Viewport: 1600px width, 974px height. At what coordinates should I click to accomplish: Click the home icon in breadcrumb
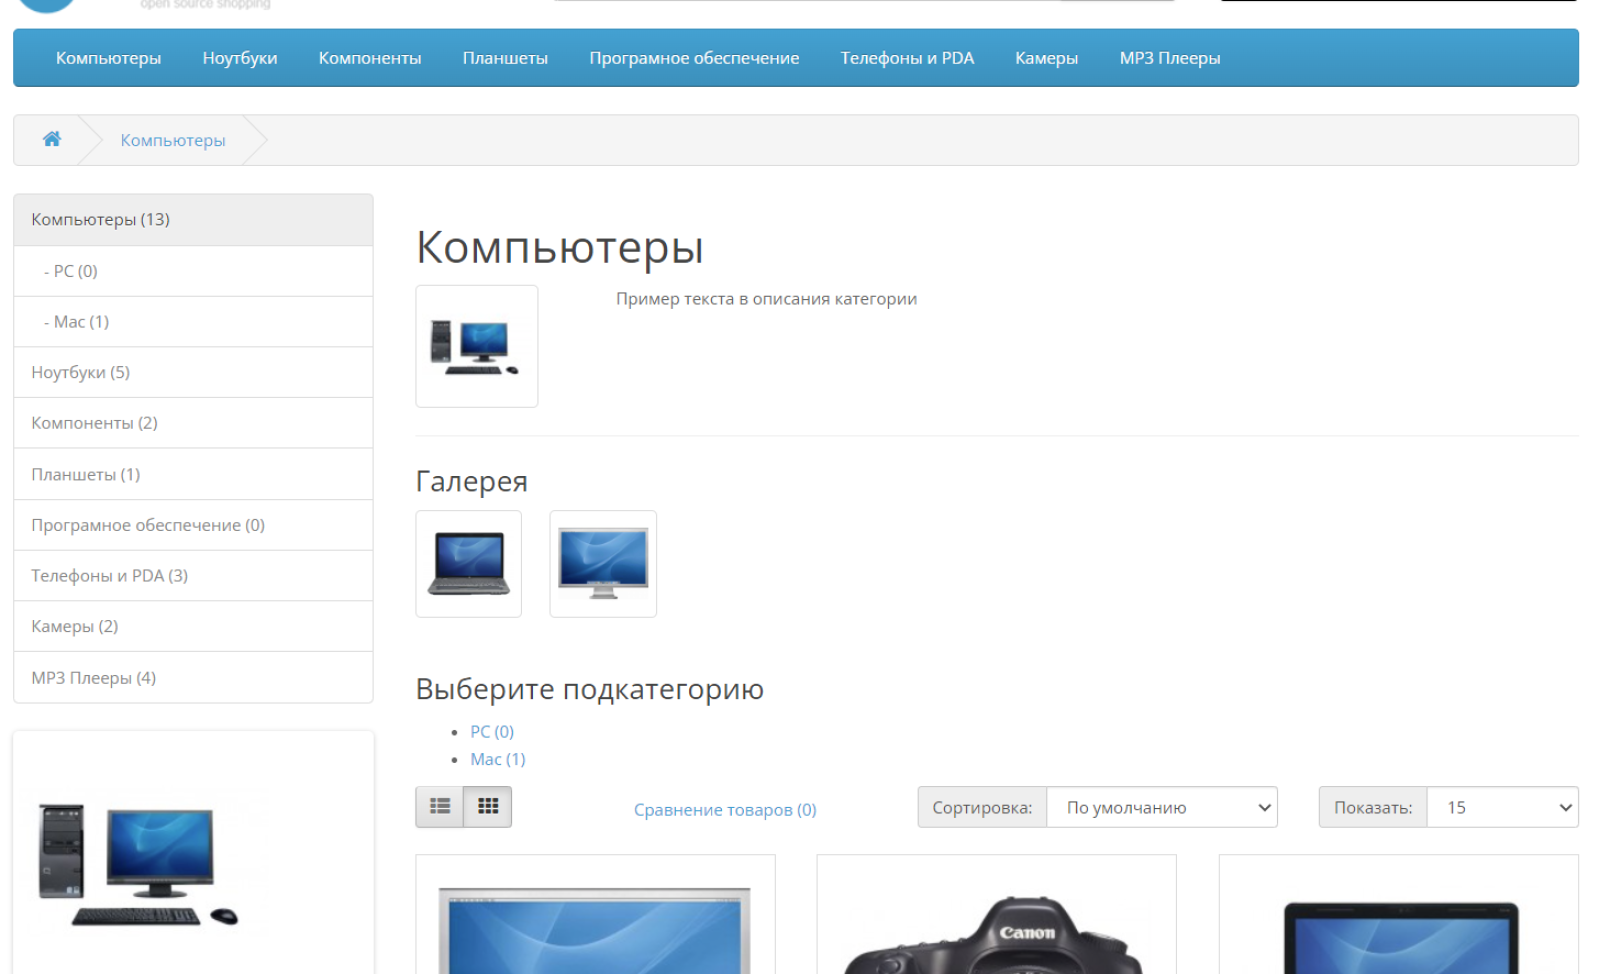[x=52, y=139]
